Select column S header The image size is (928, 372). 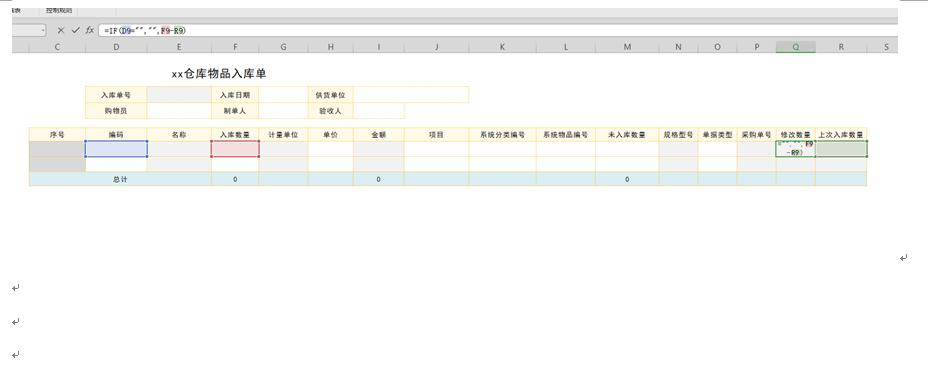(887, 47)
